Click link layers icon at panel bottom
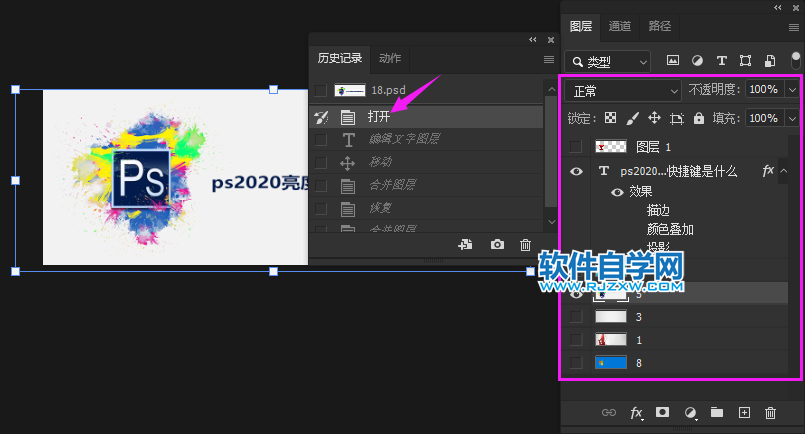805x434 pixels. (x=609, y=412)
